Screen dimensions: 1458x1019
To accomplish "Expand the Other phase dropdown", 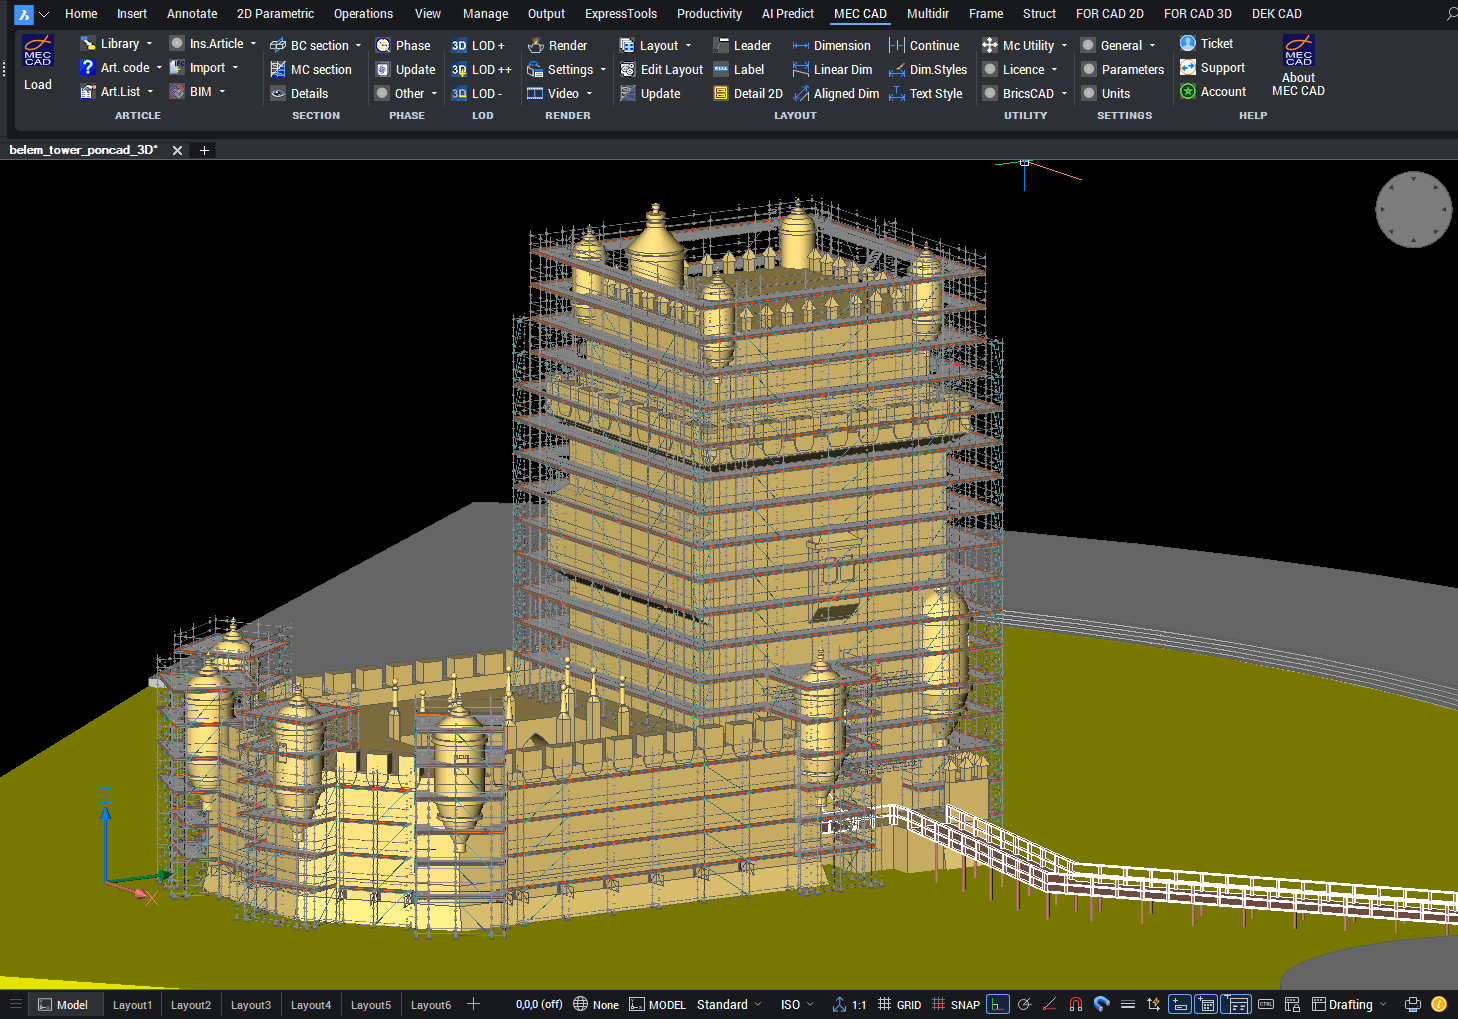I will point(435,94).
